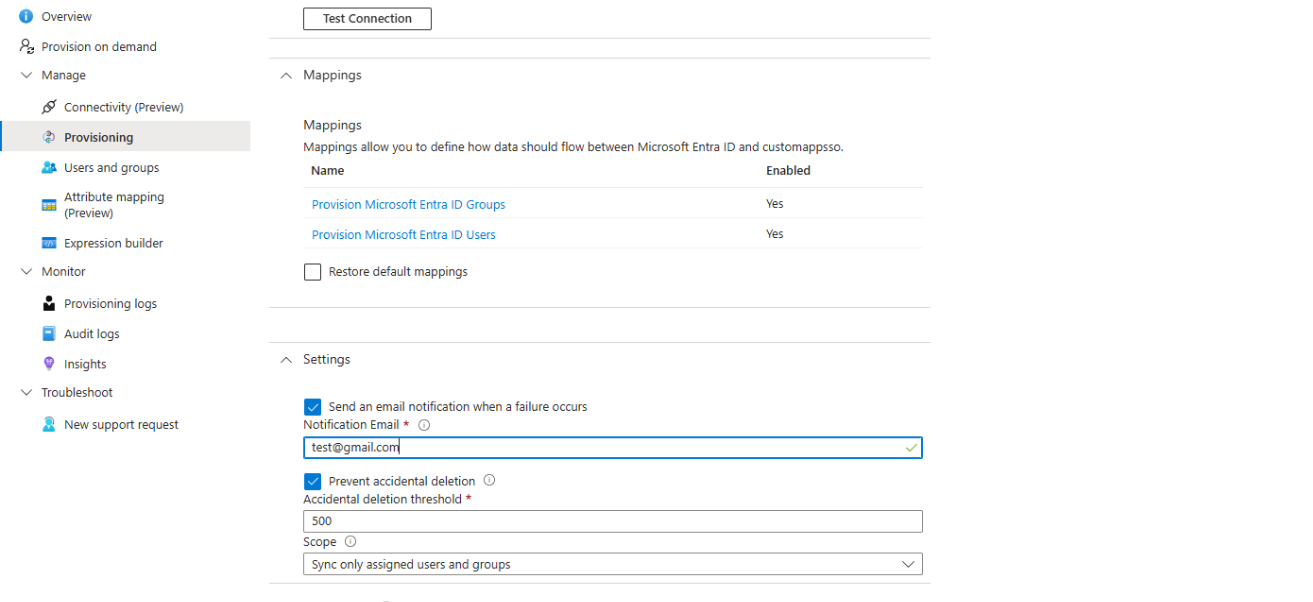This screenshot has width=1313, height=602.
Task: Open Insights page
Action: (85, 364)
